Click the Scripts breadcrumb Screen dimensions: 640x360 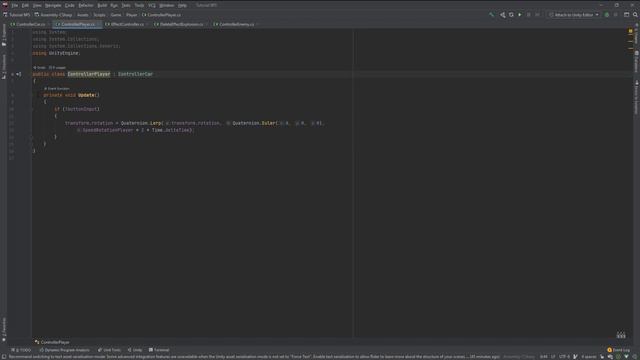[x=100, y=15]
